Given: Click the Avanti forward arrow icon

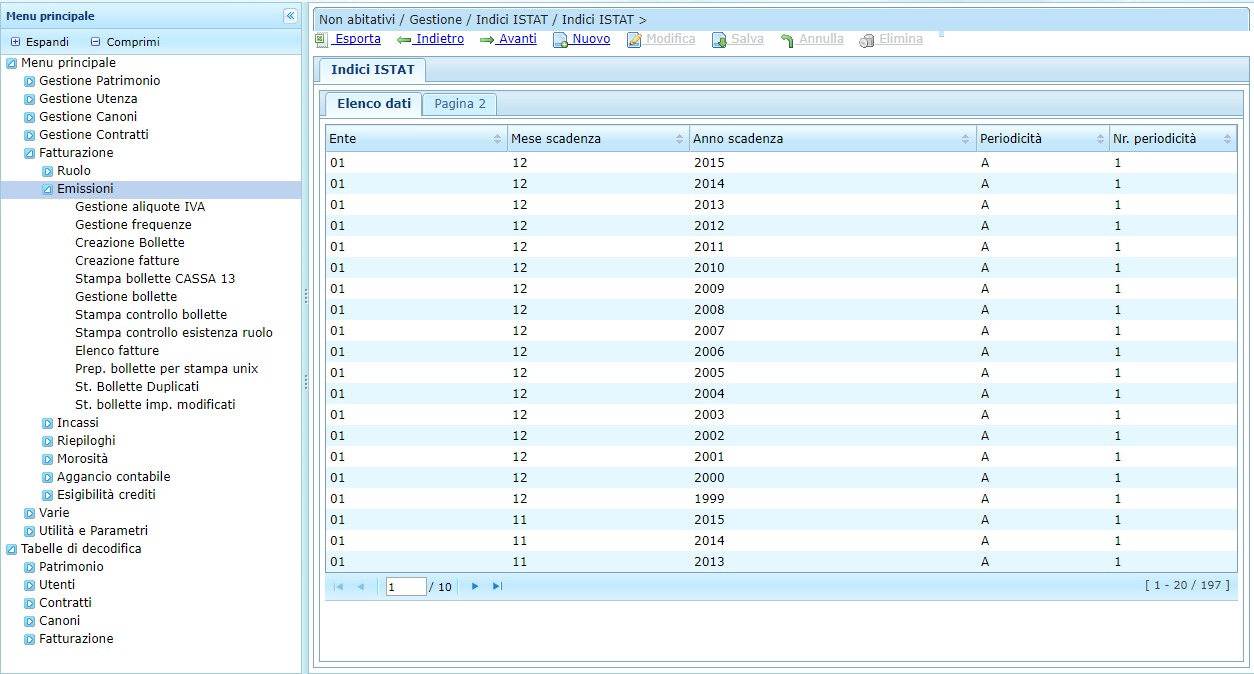Looking at the screenshot, I should coord(487,40).
